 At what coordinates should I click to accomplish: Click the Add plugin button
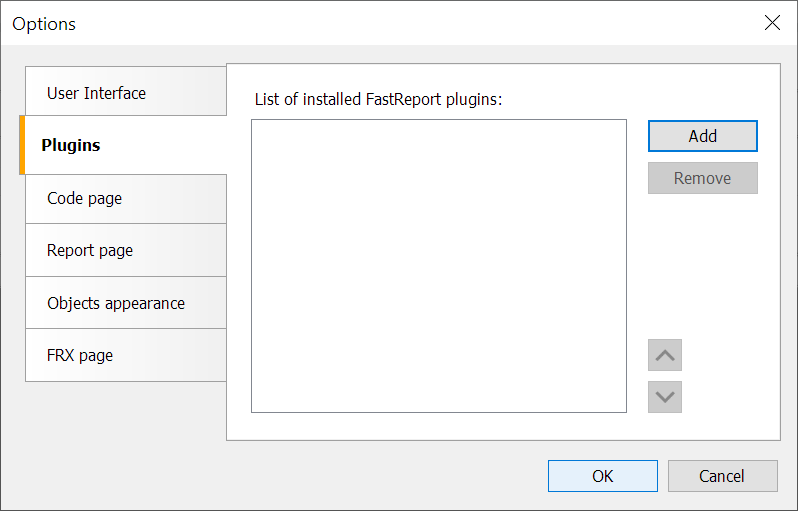pos(702,136)
